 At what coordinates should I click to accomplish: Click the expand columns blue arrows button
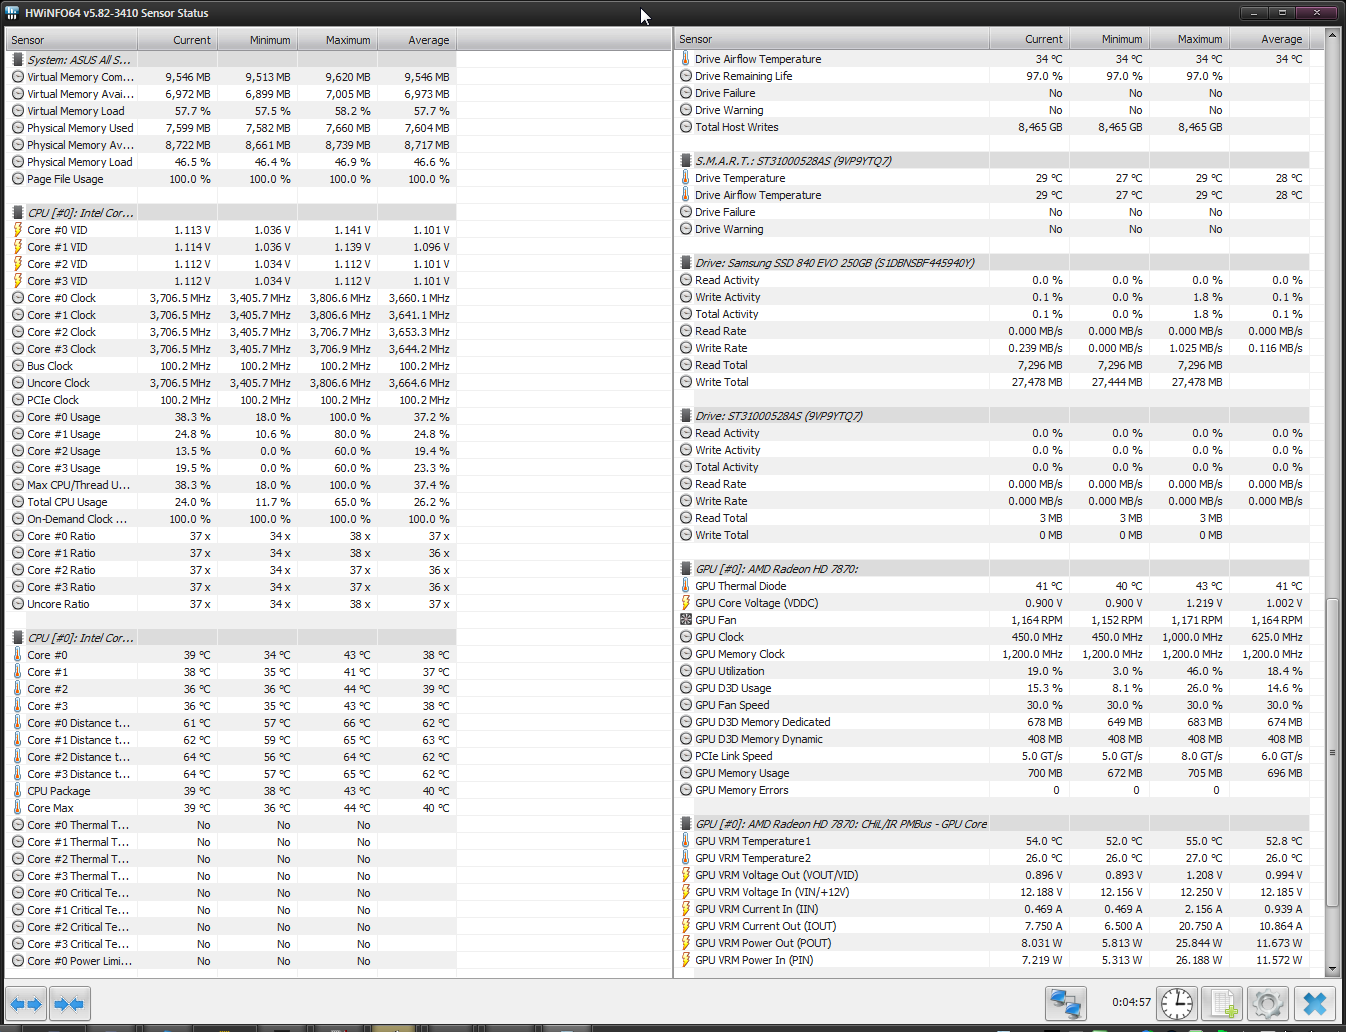tap(26, 1003)
